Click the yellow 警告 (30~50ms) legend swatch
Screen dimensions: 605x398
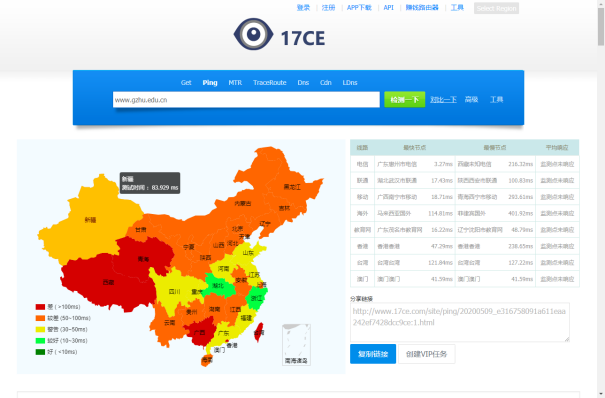pos(41,329)
